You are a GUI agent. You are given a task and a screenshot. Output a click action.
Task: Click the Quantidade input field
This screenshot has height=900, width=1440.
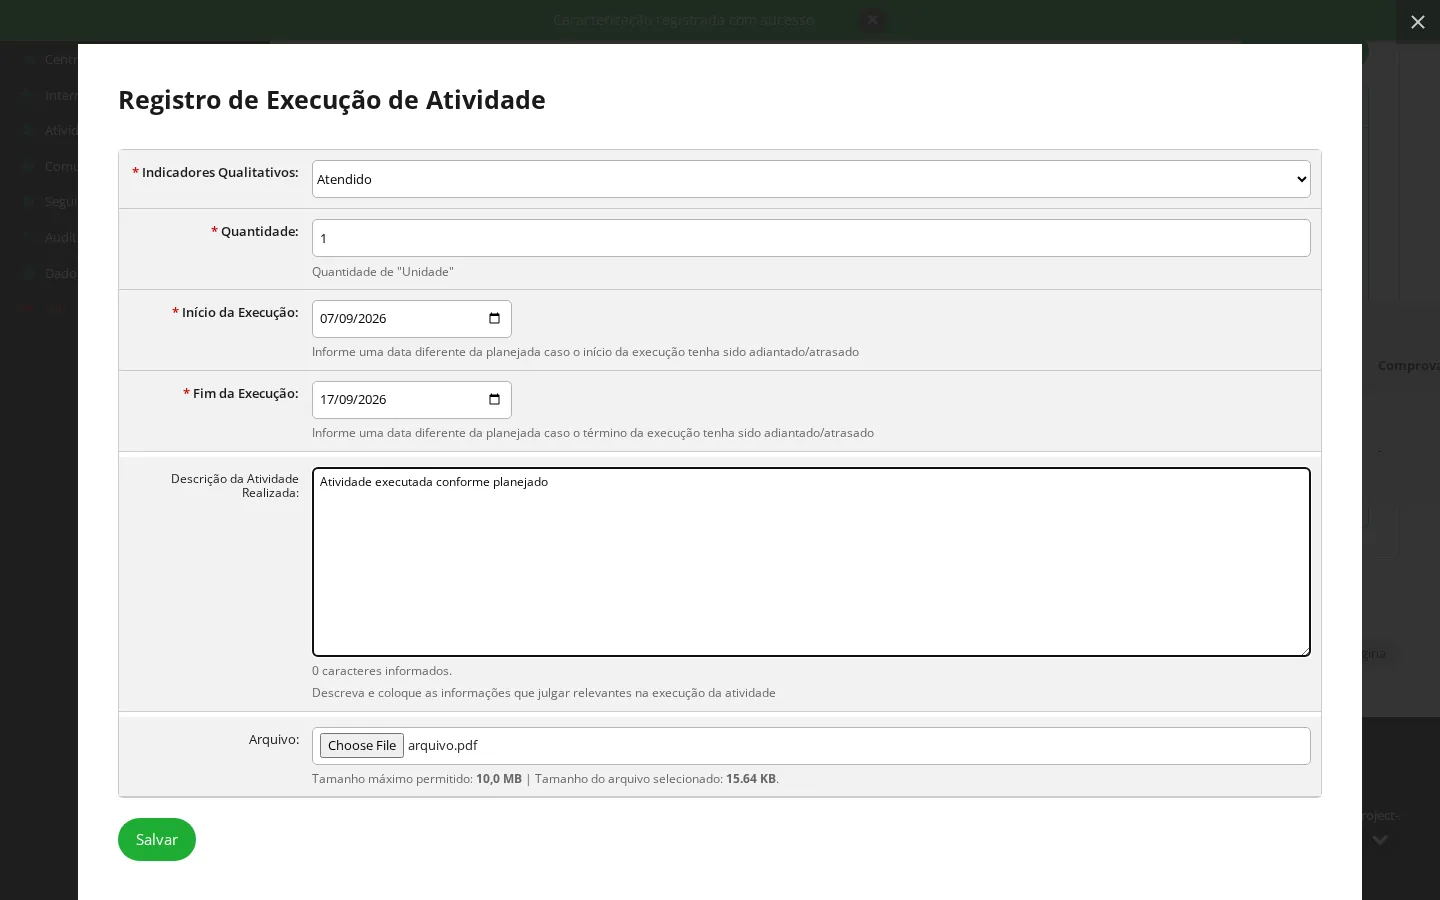tap(811, 238)
